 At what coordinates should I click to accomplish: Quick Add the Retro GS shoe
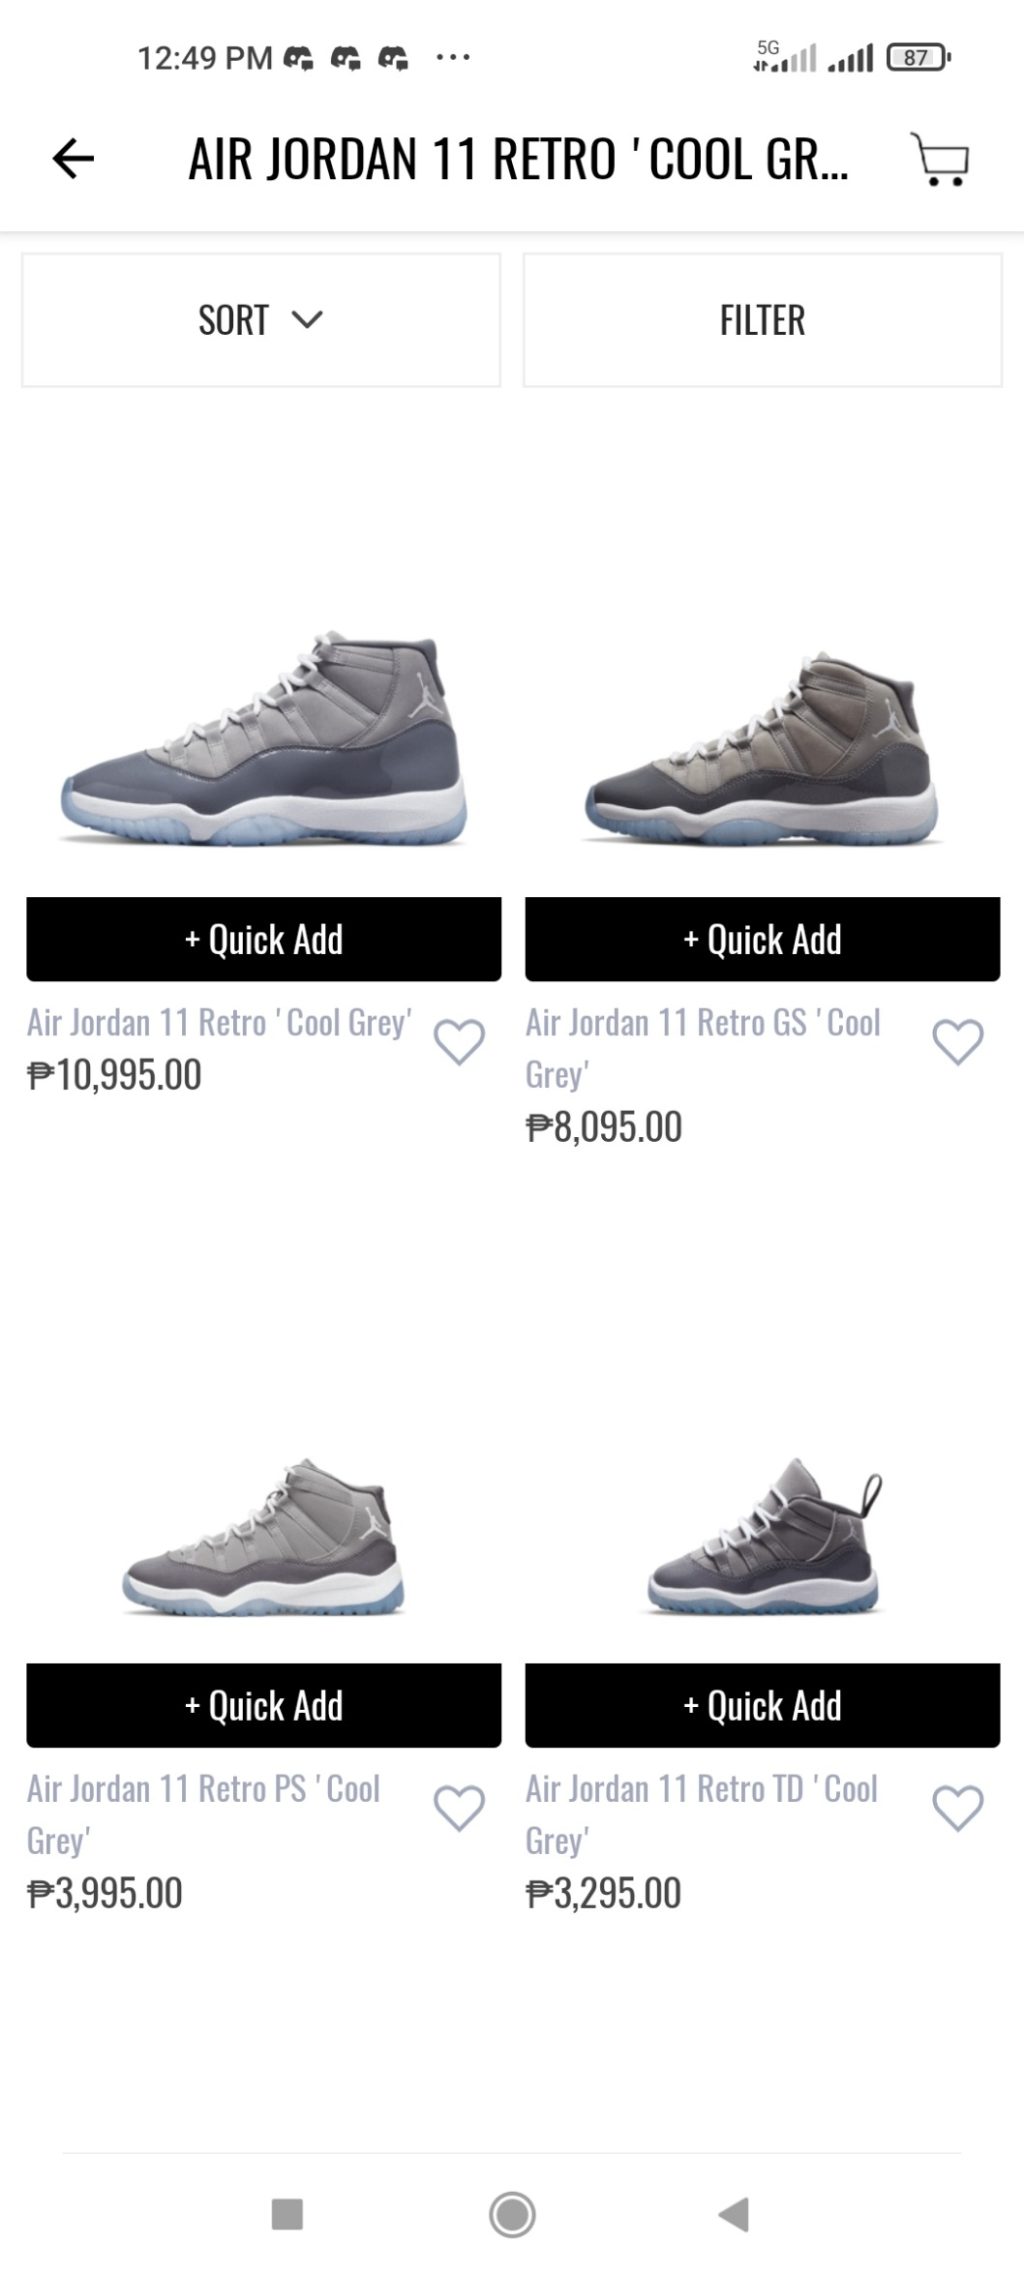coord(762,939)
